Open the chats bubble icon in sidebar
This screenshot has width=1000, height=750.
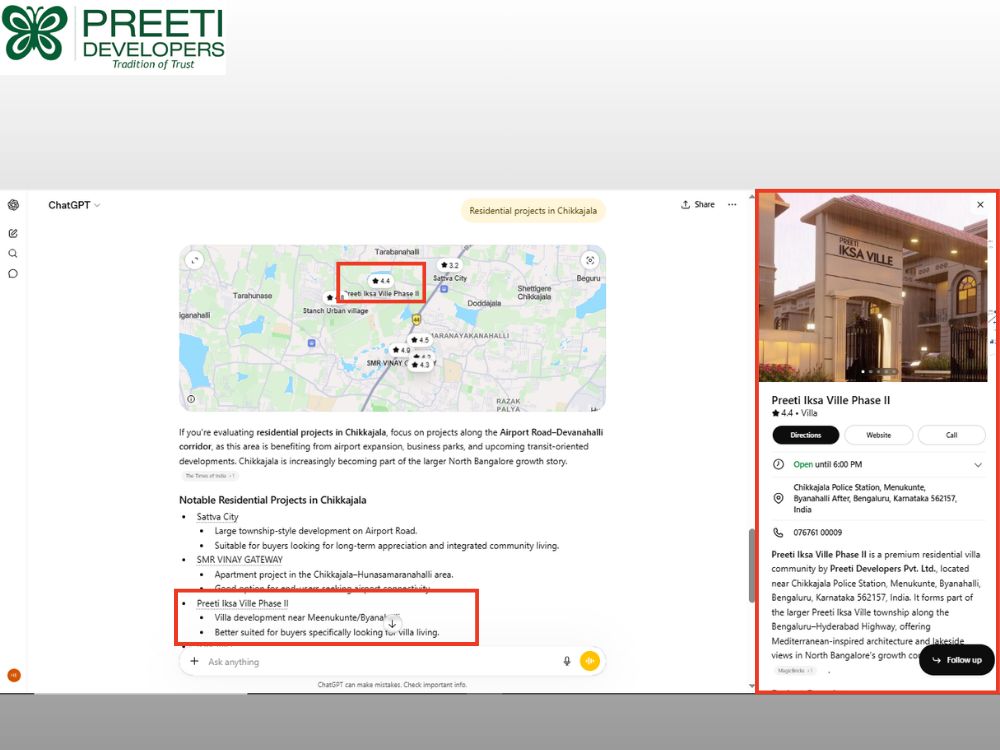click(x=13, y=274)
